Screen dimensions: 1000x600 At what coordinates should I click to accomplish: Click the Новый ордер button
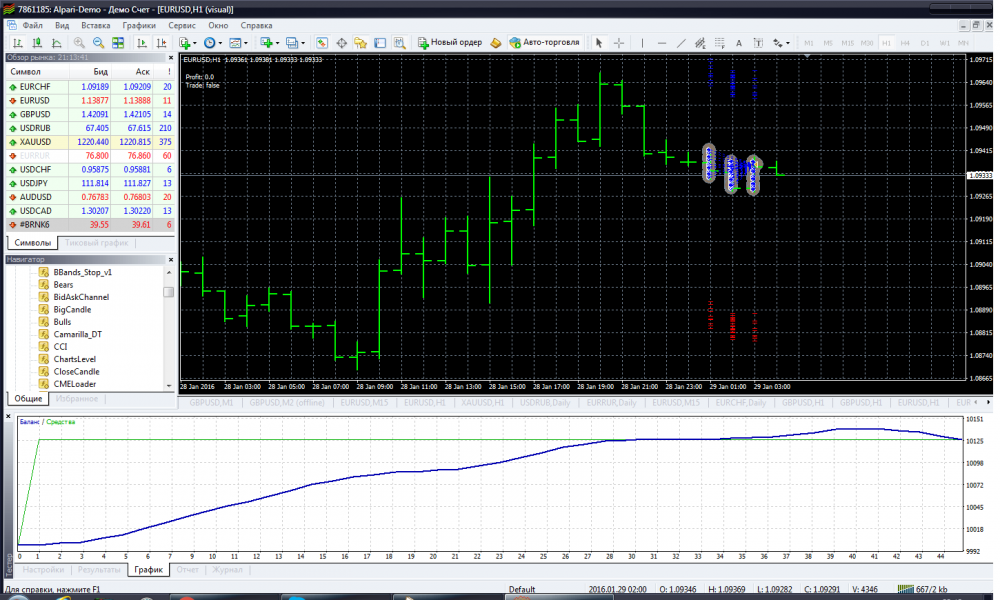(x=450, y=43)
